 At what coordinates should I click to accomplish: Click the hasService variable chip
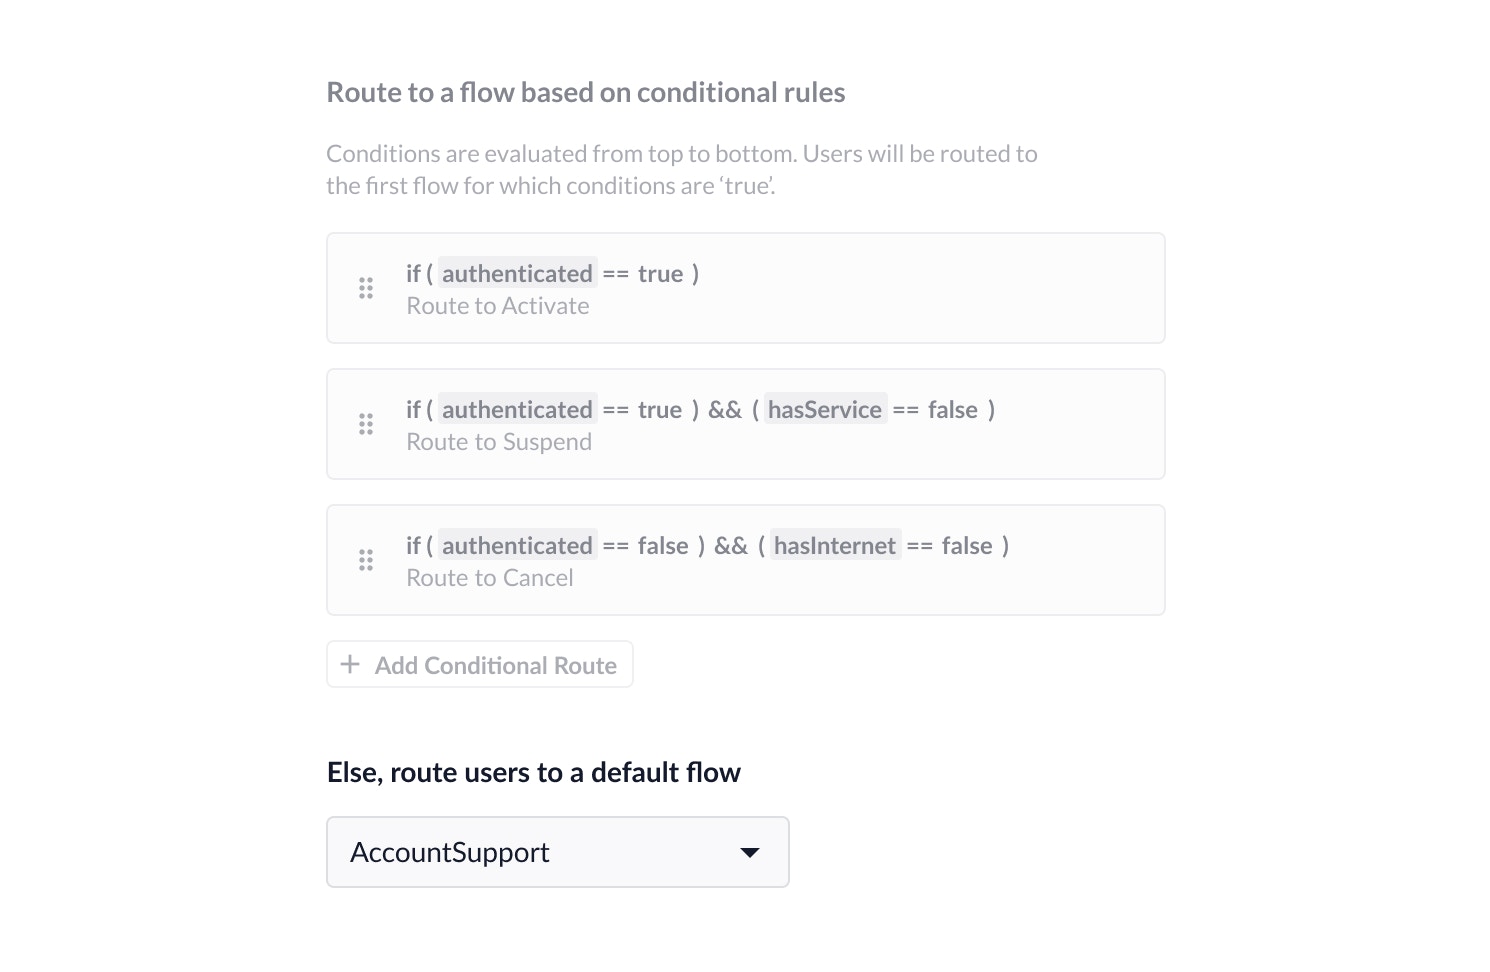825,410
